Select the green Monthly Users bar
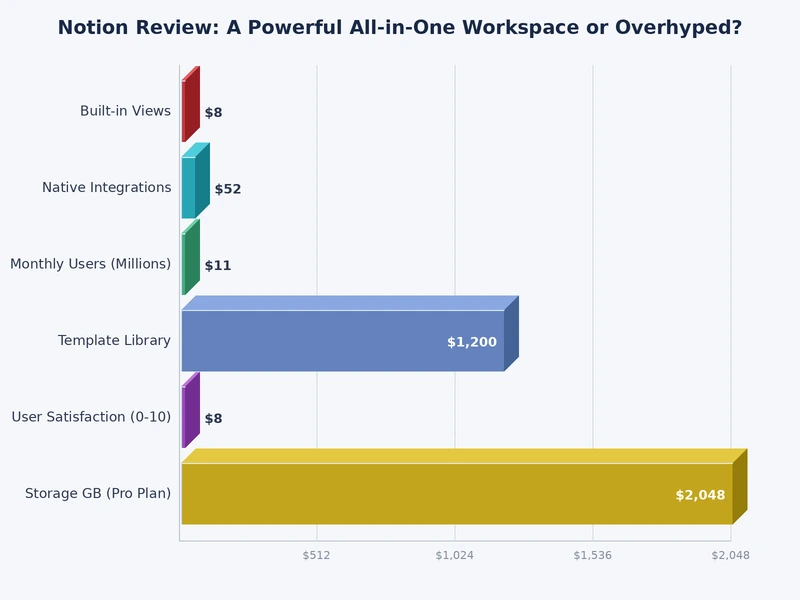The width and height of the screenshot is (800, 600). point(191,257)
